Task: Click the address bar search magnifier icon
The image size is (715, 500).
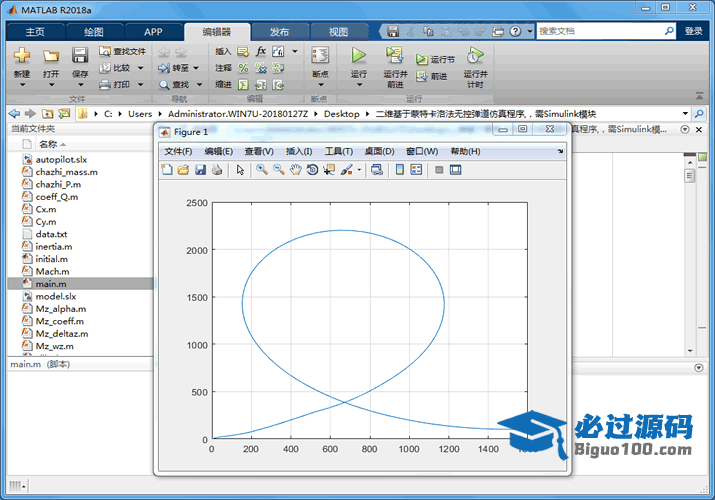Action: (699, 113)
